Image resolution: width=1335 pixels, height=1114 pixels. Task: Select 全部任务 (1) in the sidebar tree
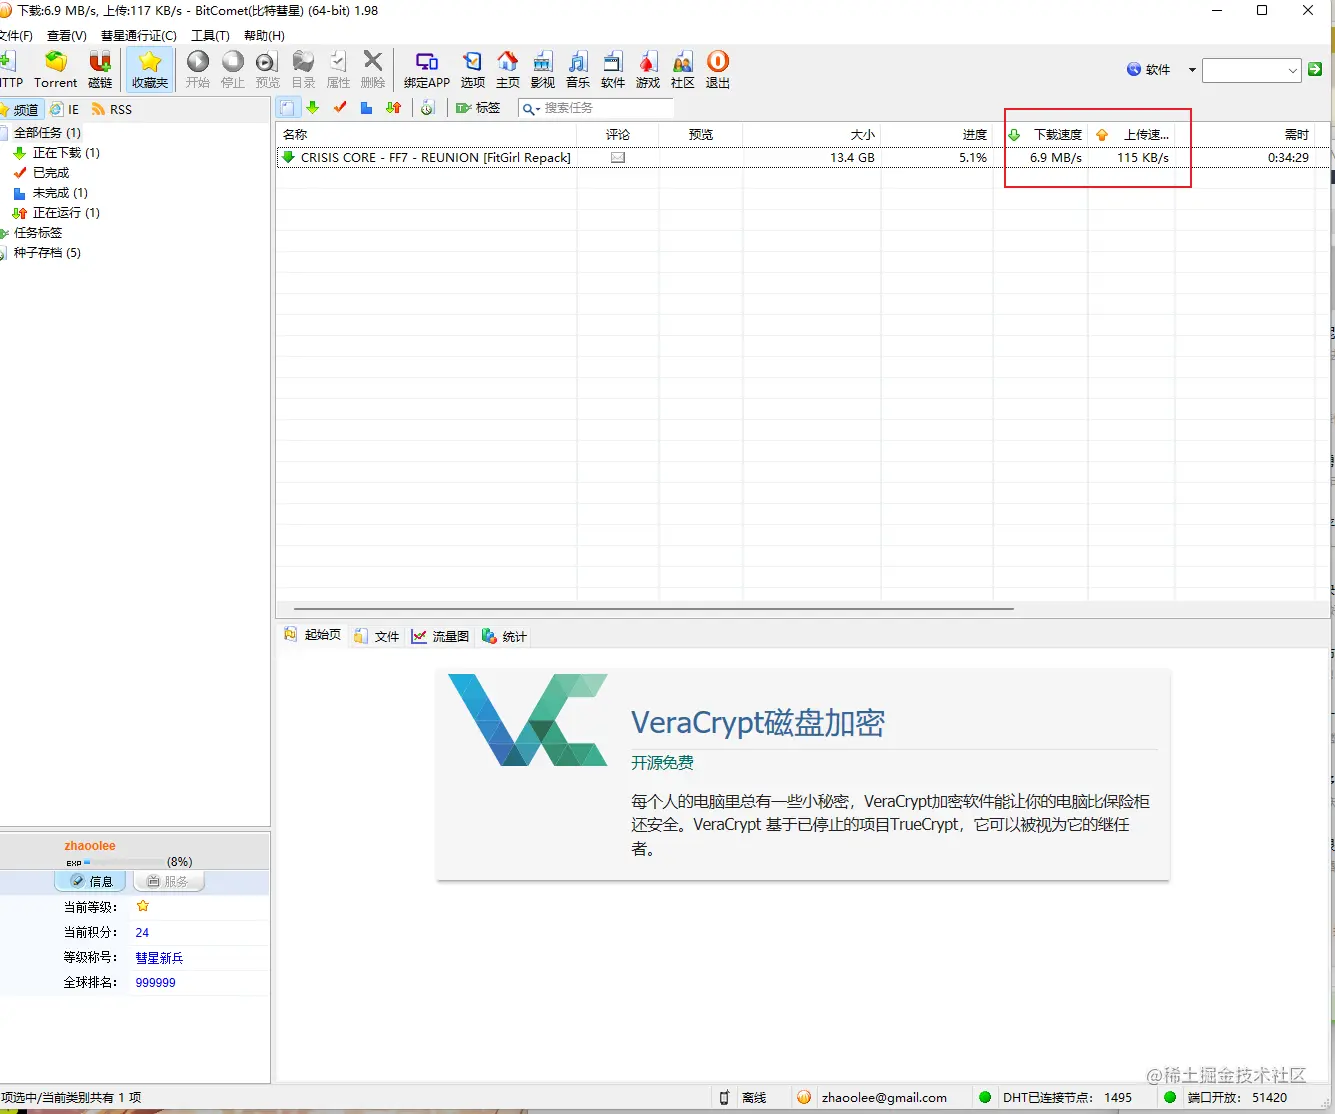pos(47,132)
